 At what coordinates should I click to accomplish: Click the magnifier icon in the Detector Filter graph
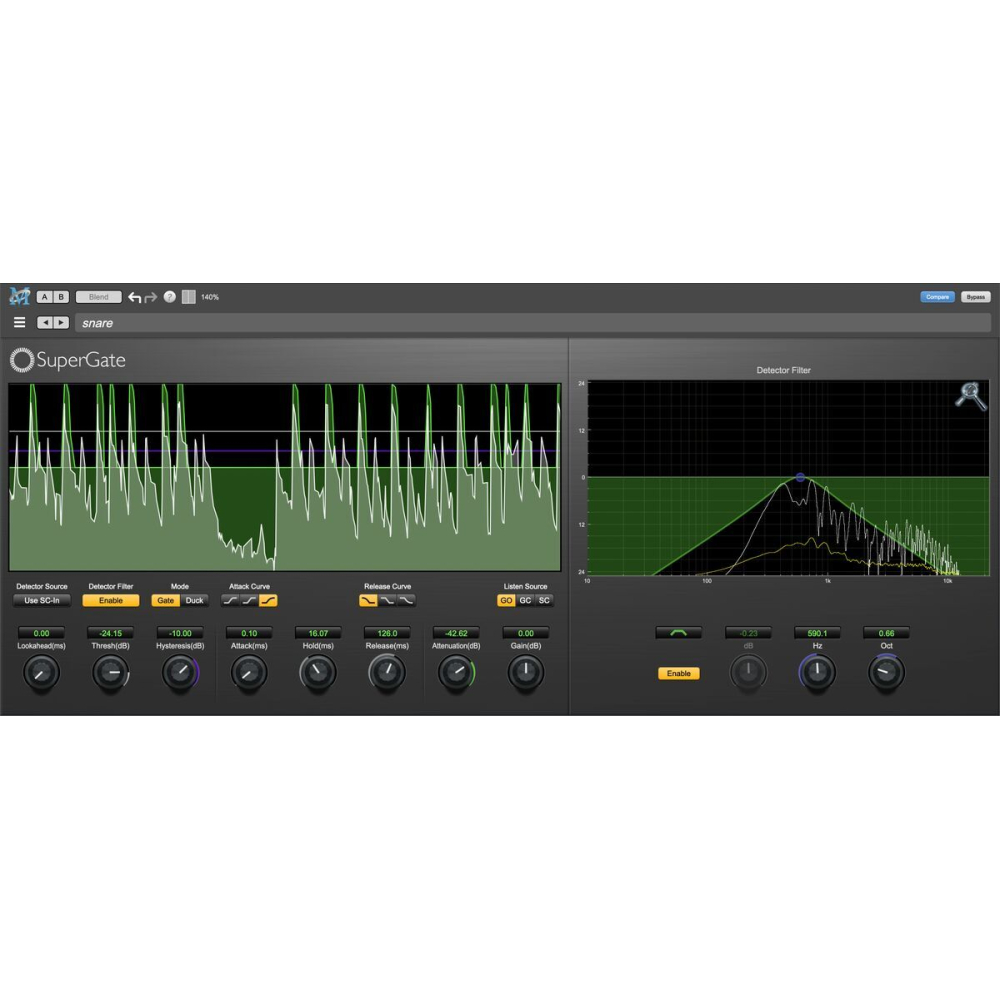pos(969,396)
